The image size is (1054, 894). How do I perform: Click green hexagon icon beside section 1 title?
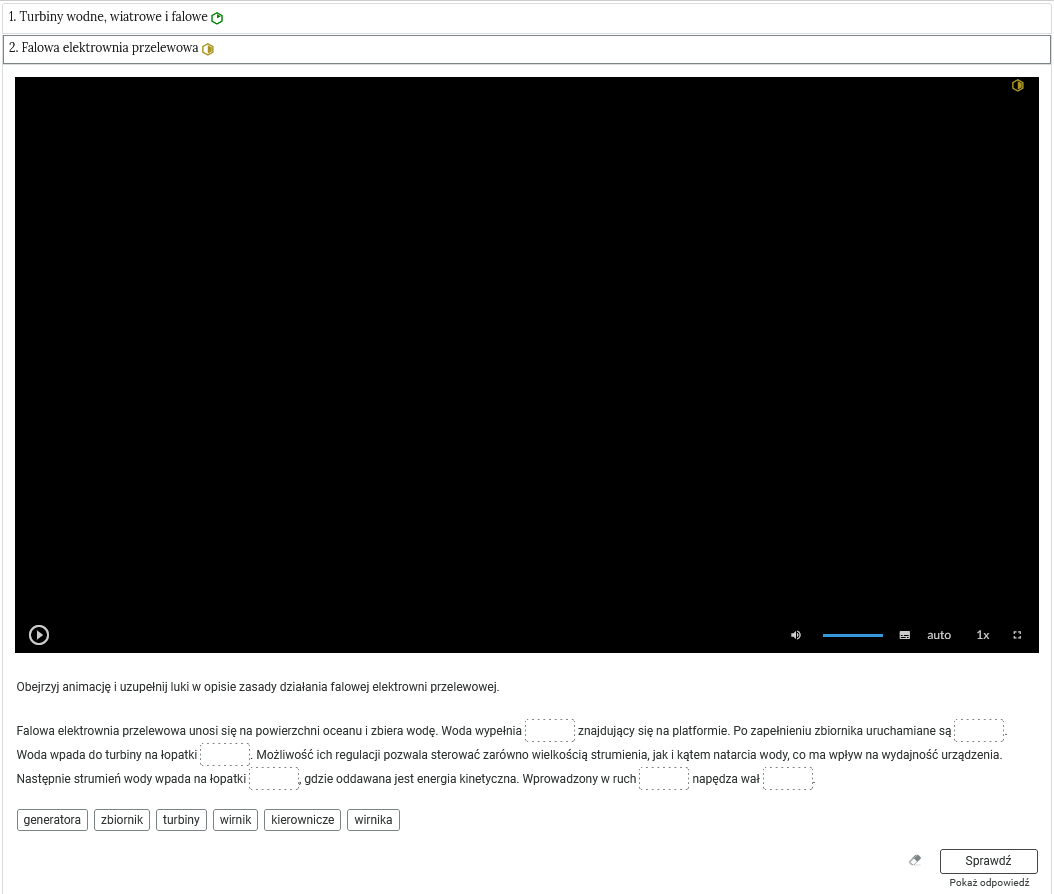[x=217, y=18]
